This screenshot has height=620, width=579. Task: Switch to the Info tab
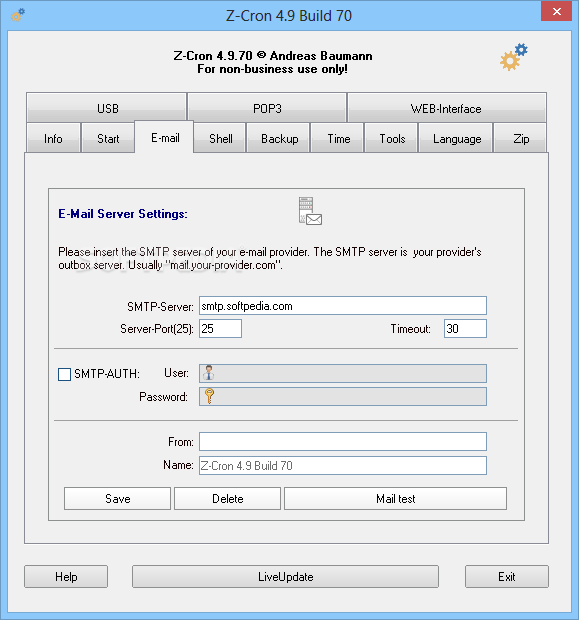pyautogui.click(x=53, y=138)
